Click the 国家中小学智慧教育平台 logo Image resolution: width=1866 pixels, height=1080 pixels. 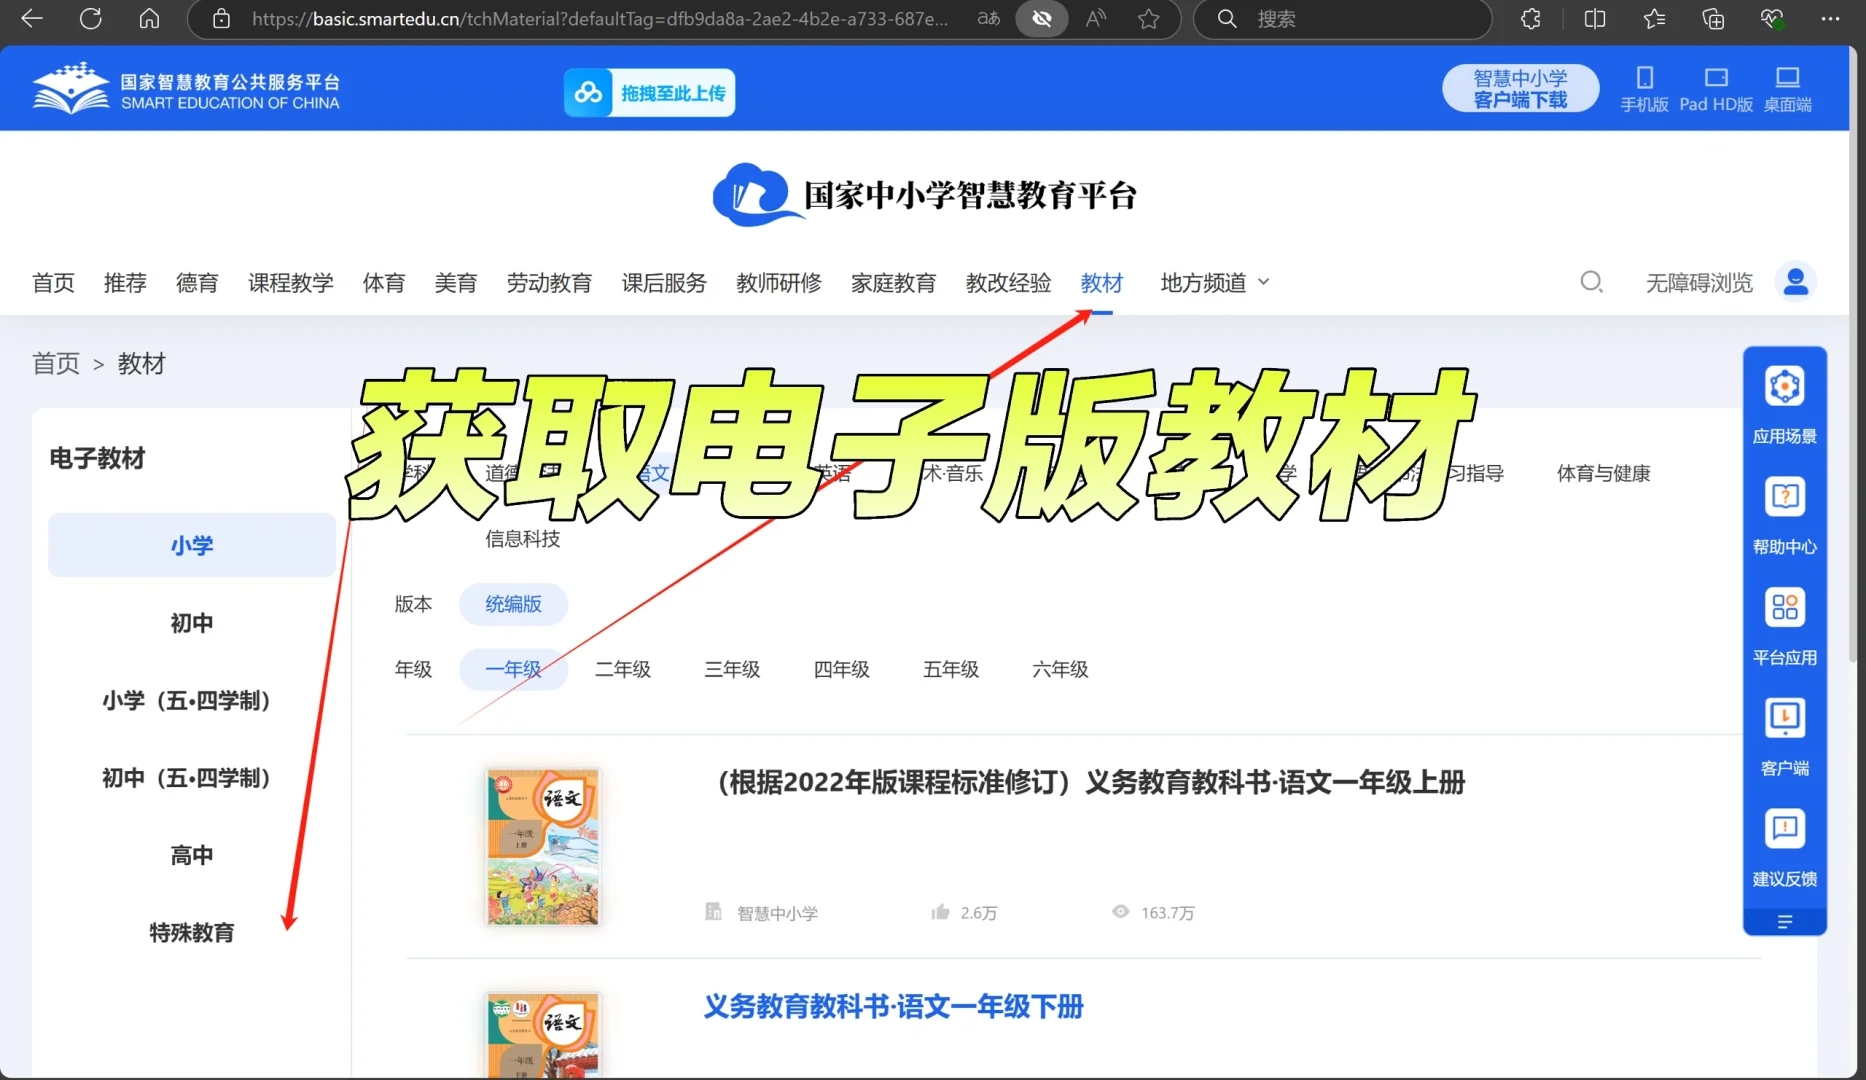[924, 194]
